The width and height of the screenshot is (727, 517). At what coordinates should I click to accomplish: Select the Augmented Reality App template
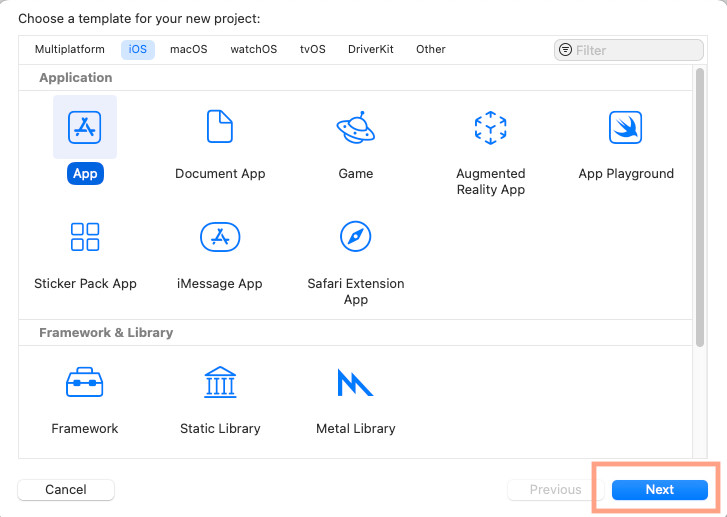click(490, 128)
